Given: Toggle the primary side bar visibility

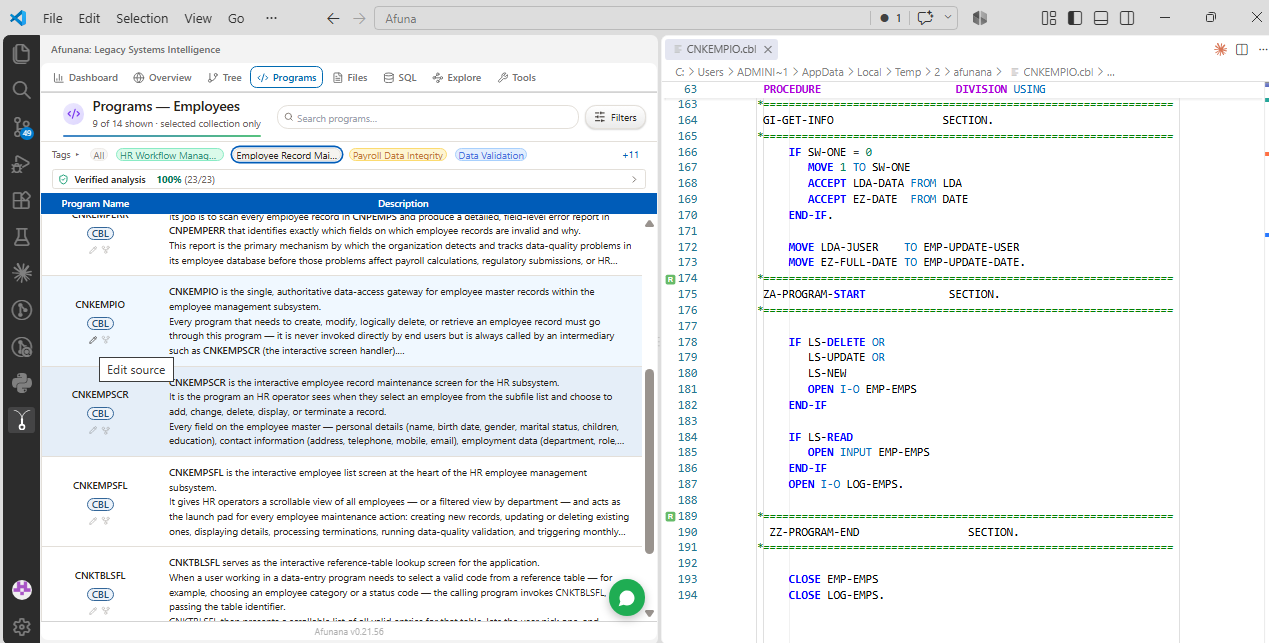Looking at the screenshot, I should click(1075, 18).
